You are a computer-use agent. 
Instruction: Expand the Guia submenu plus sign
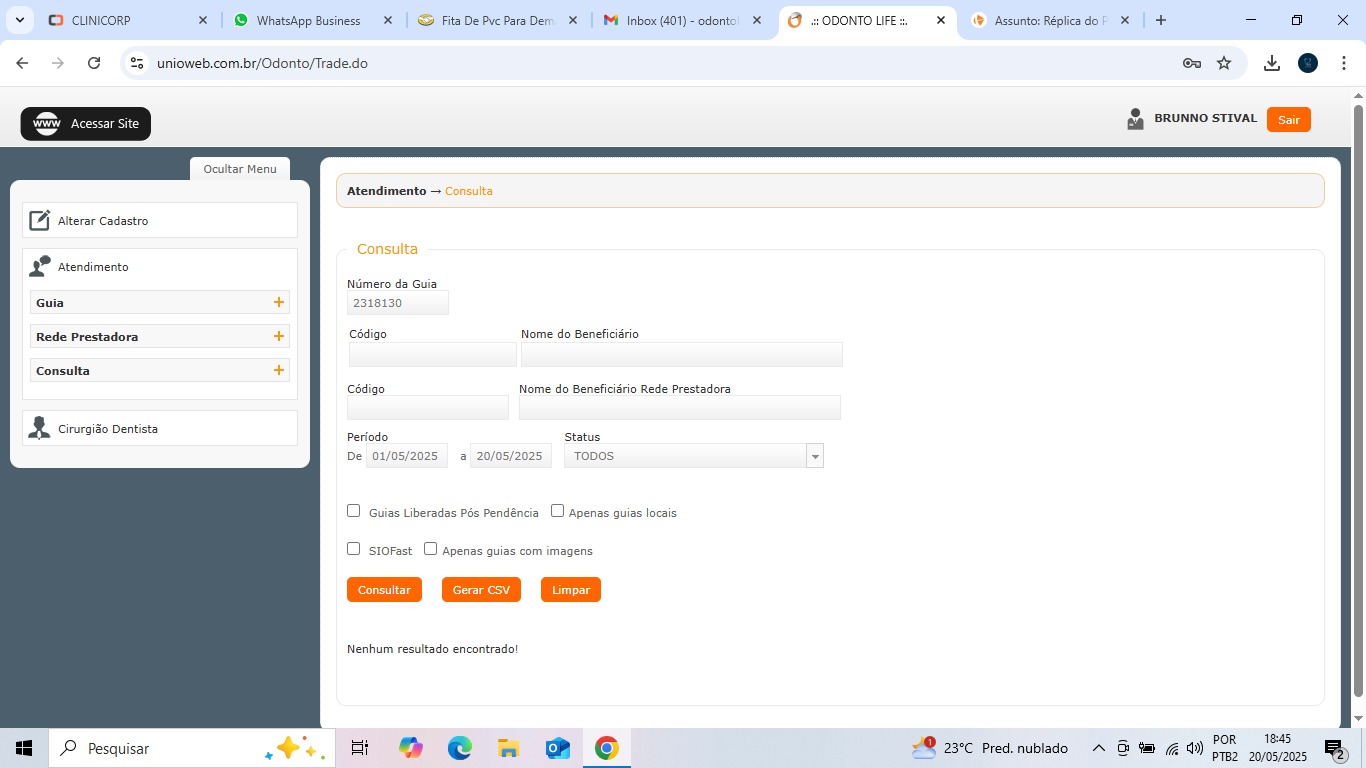coord(279,302)
